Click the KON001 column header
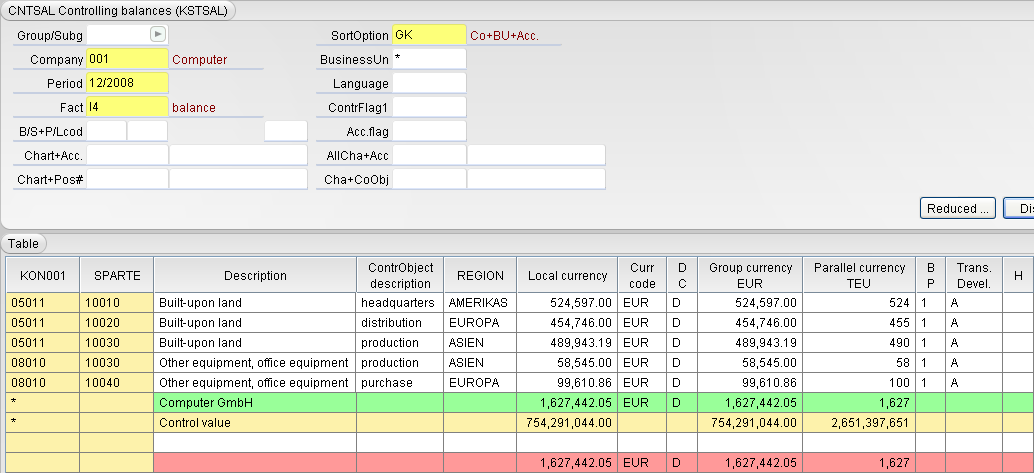The height and width of the screenshot is (473, 1034). coord(43,276)
